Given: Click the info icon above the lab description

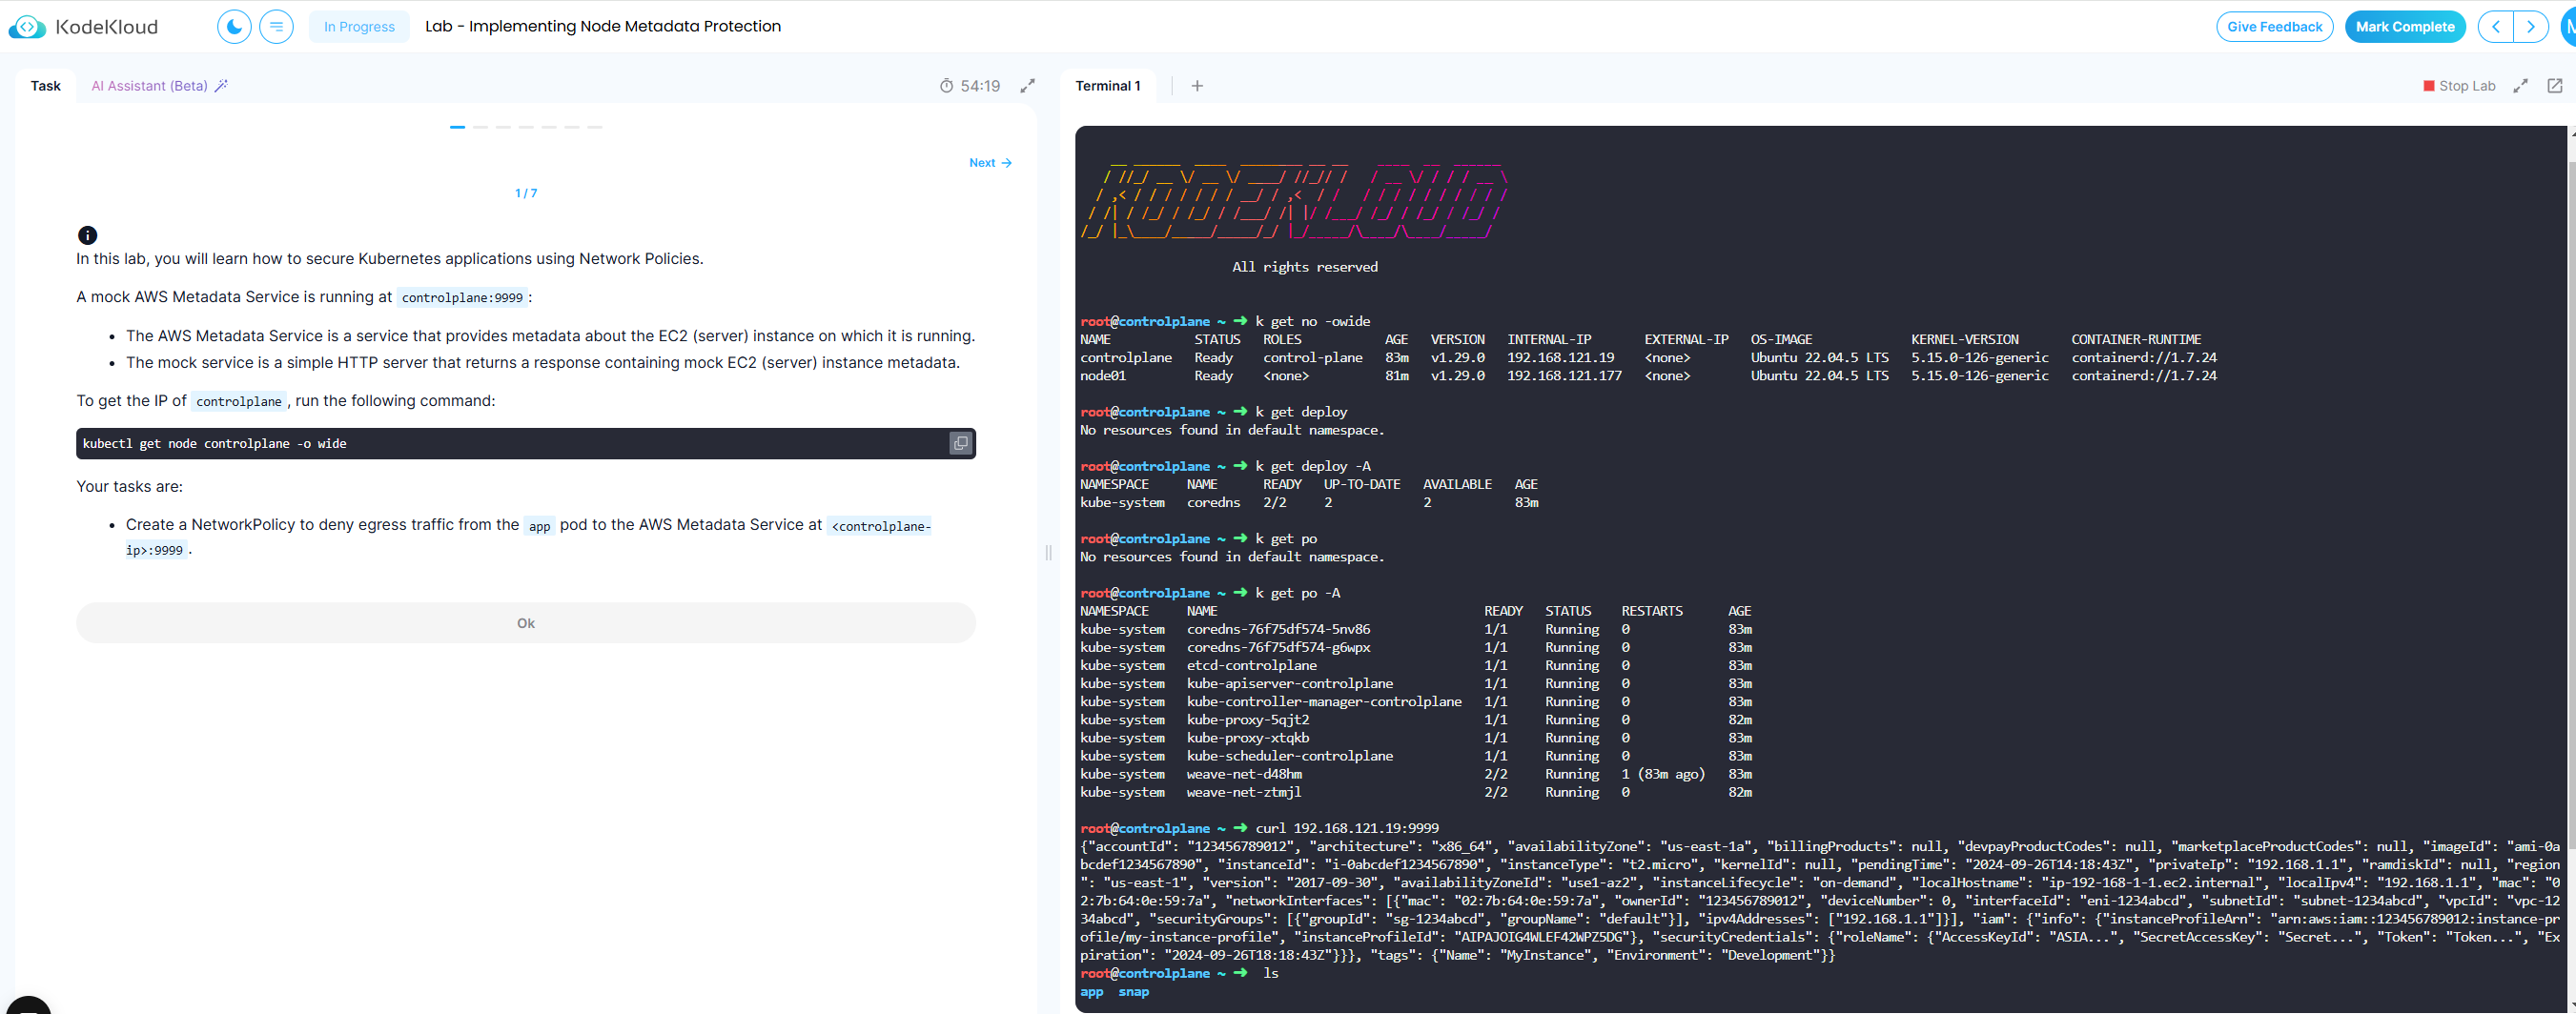Looking at the screenshot, I should [88, 235].
